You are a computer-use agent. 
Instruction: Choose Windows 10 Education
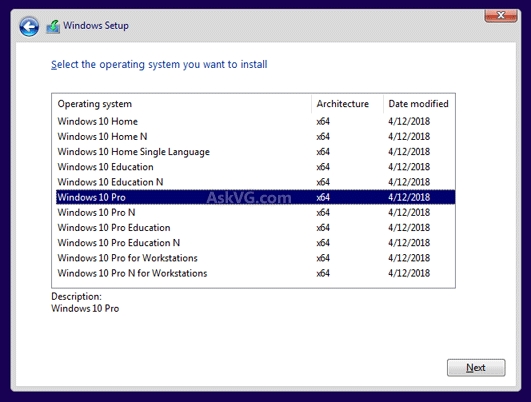click(255, 167)
